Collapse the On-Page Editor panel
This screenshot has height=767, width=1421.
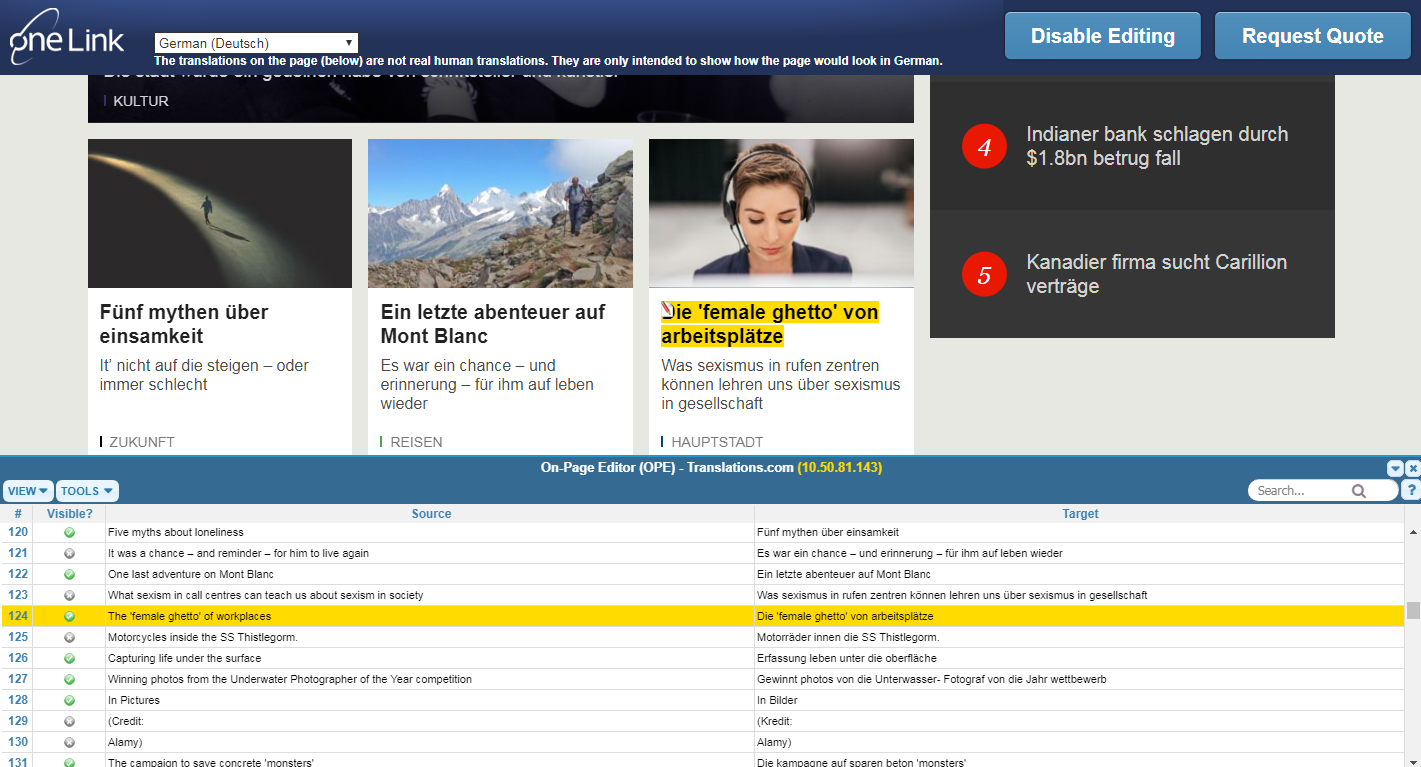(1395, 468)
